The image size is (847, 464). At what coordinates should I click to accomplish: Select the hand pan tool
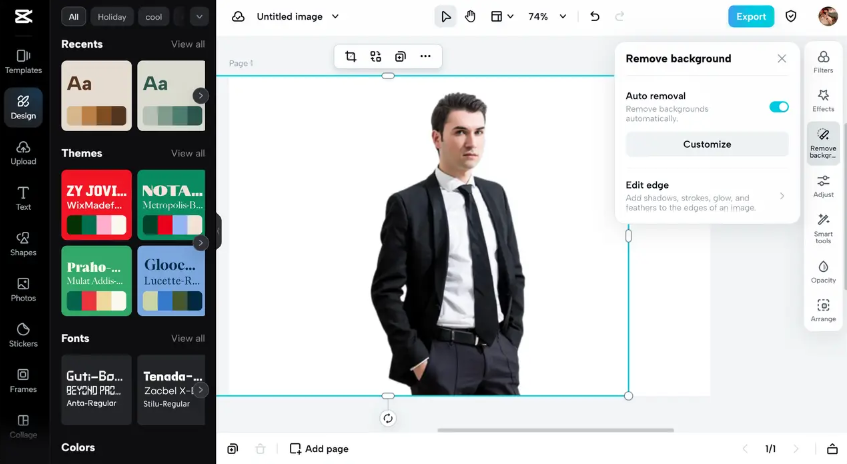pyautogui.click(x=470, y=16)
